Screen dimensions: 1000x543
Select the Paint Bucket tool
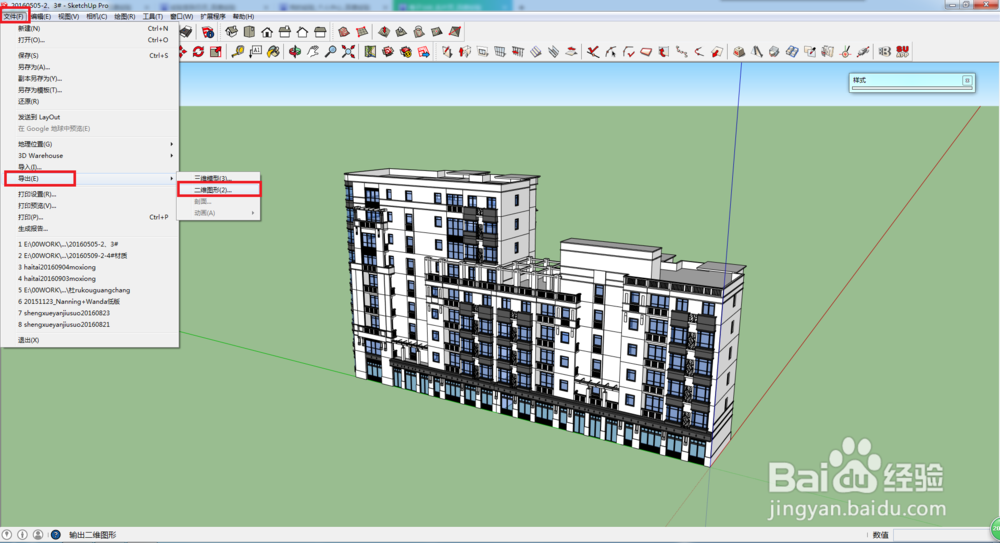click(x=273, y=52)
